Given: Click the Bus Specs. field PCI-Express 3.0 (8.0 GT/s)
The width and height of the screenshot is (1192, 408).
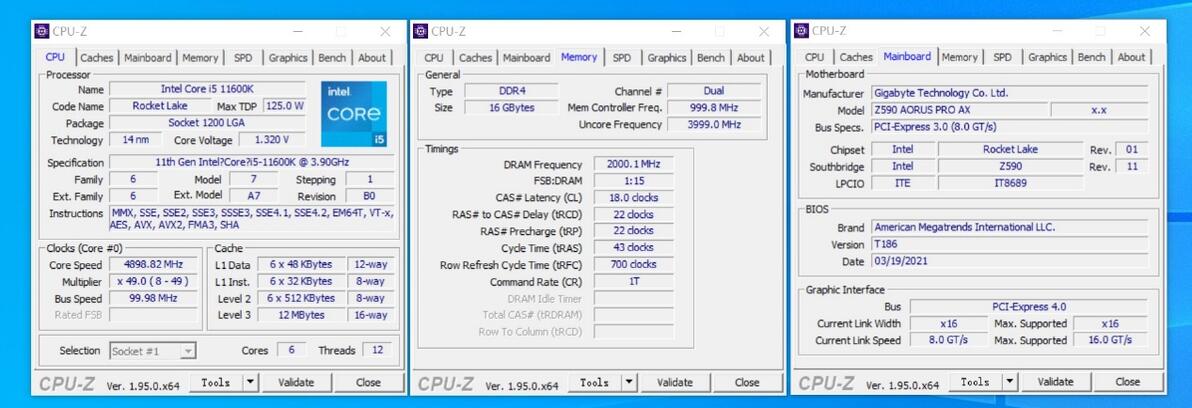Looking at the screenshot, I should [x=1009, y=127].
